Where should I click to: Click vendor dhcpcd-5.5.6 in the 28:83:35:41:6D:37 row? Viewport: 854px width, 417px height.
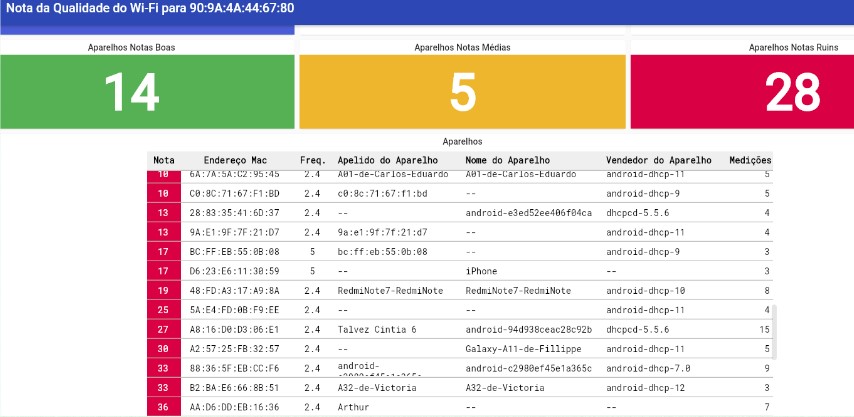pyautogui.click(x=638, y=213)
